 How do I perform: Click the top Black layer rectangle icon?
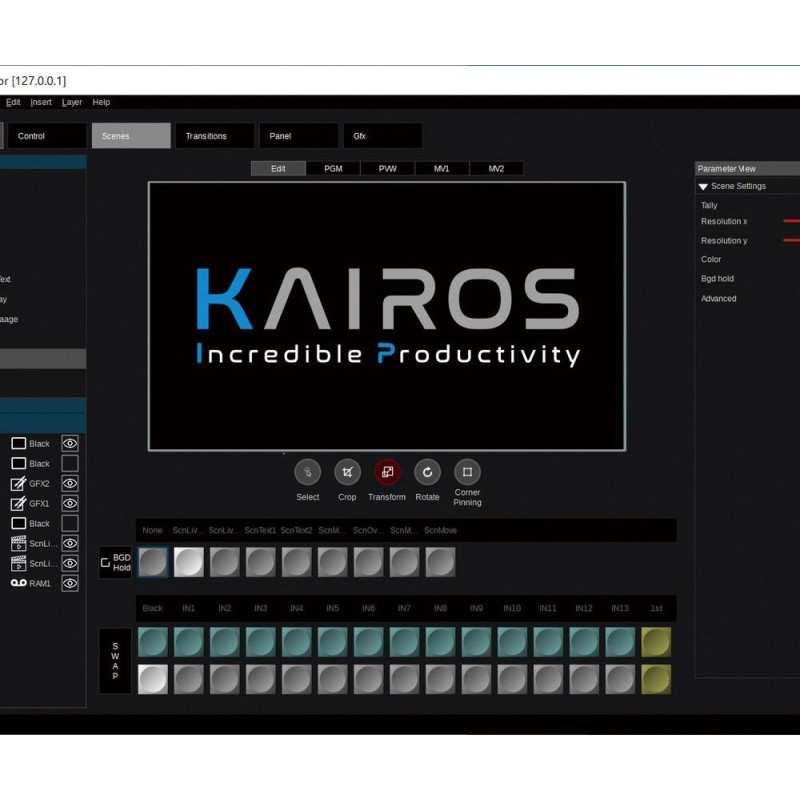pos(18,443)
